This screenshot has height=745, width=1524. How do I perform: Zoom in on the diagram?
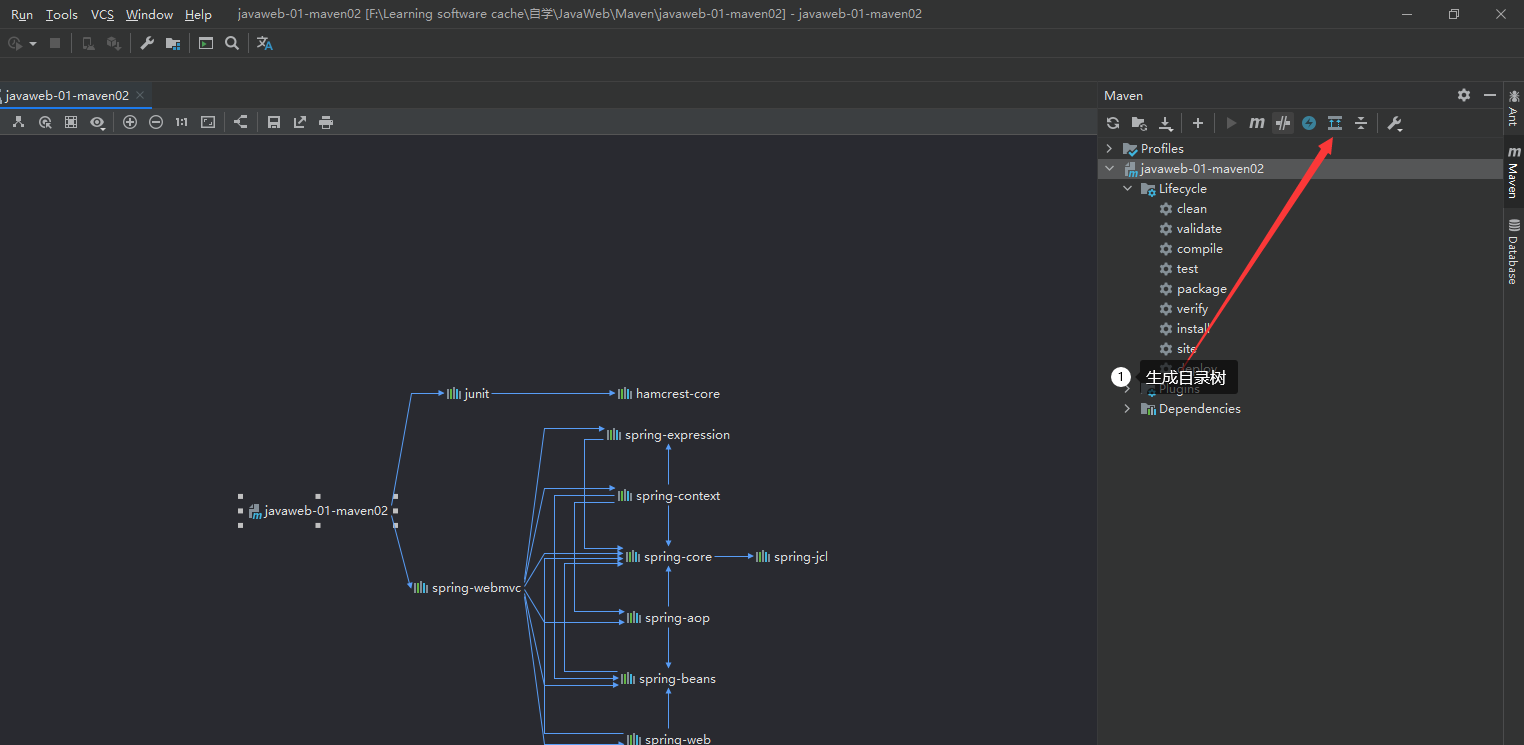pyautogui.click(x=130, y=122)
